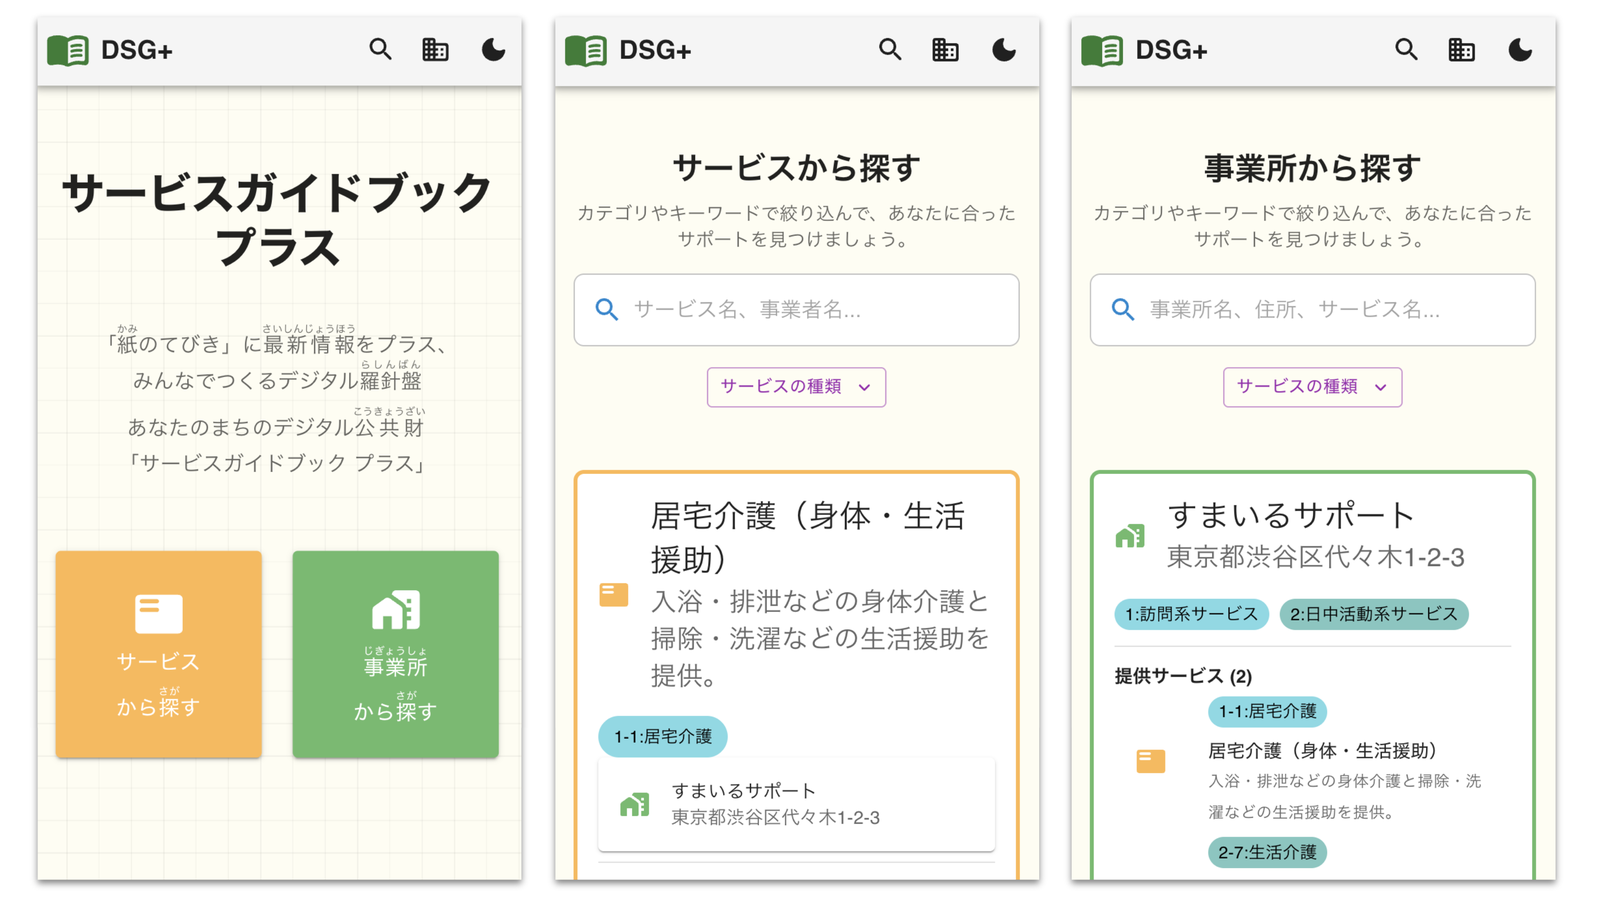The height and width of the screenshot is (900, 1600).
Task: Click the magnifier inside the facility name search box
Action: (x=1123, y=310)
